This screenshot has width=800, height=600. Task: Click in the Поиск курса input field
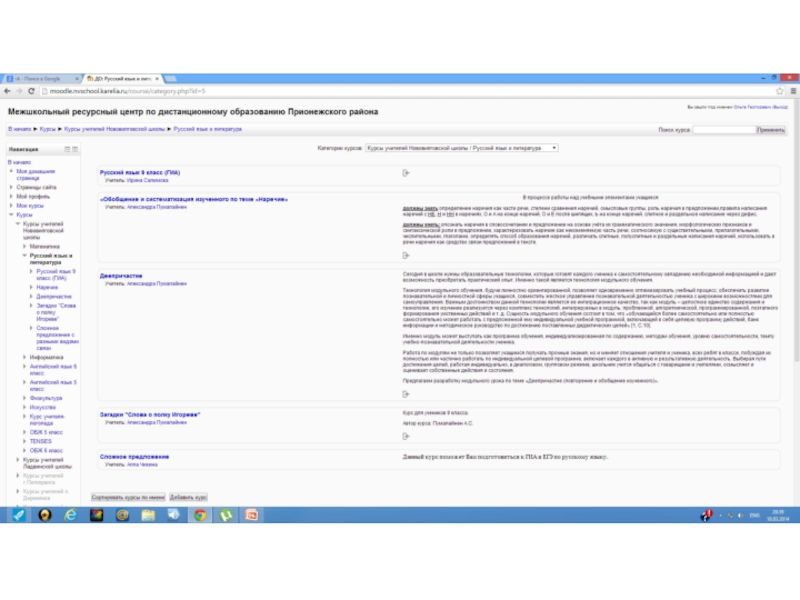click(x=723, y=130)
